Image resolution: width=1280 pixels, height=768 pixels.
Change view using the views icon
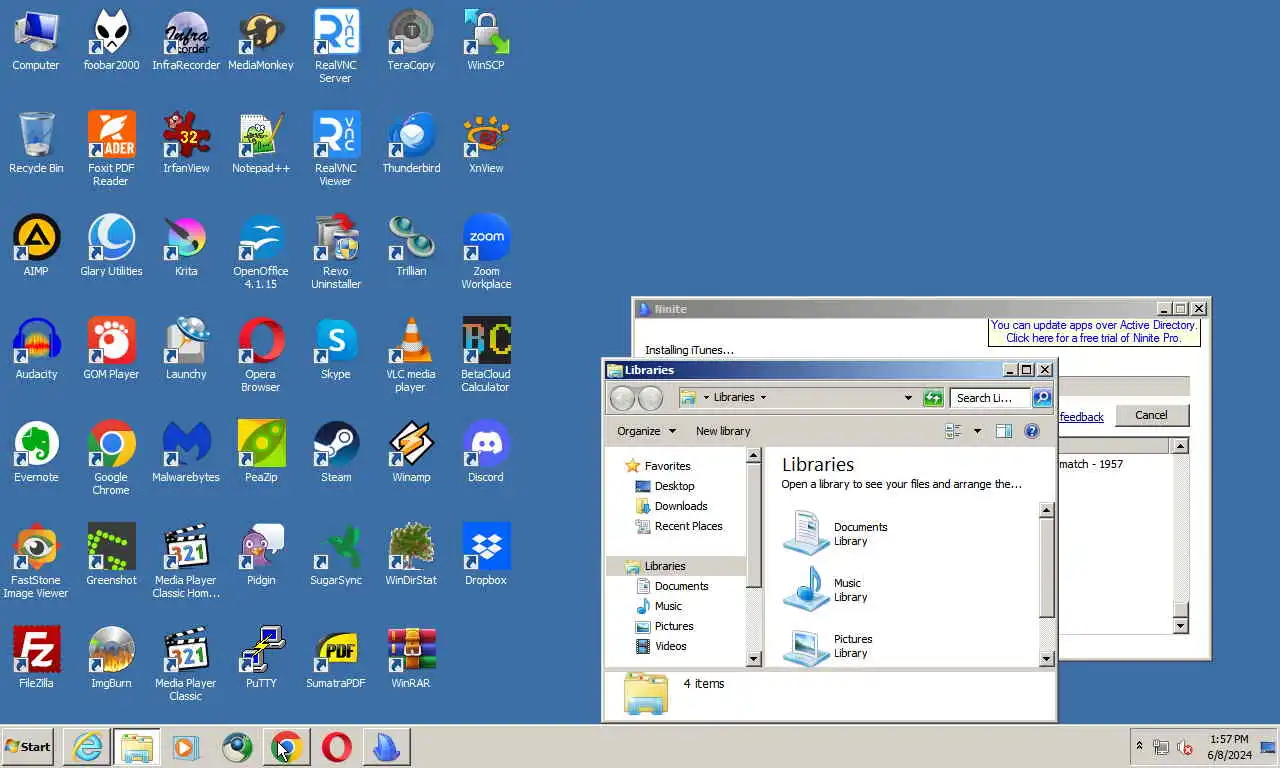(954, 431)
